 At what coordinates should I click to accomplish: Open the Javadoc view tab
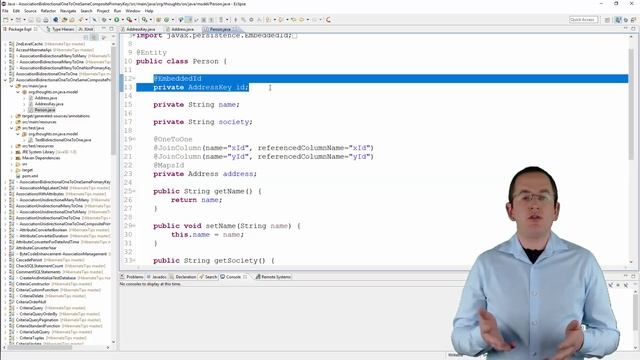[157, 277]
